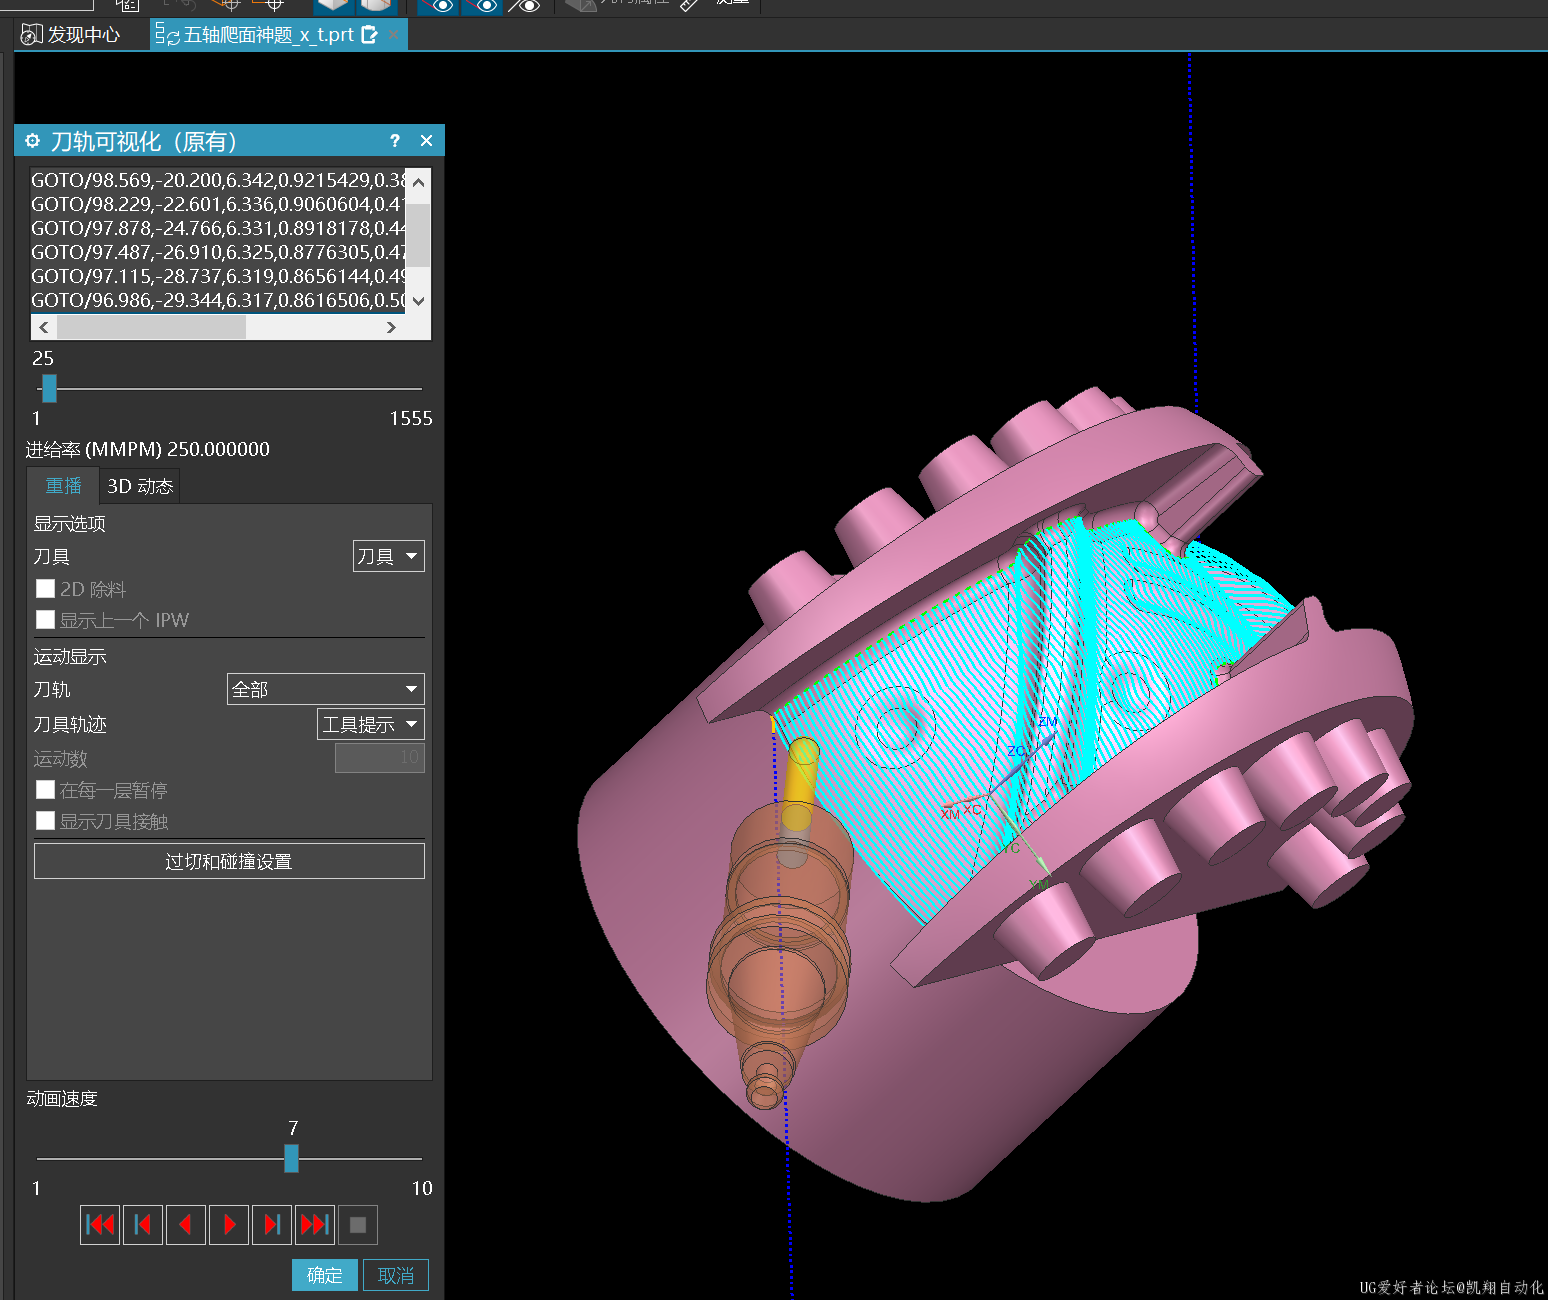Click the 运动数 input field
Viewport: 1548px width, 1300px height.
[x=380, y=758]
